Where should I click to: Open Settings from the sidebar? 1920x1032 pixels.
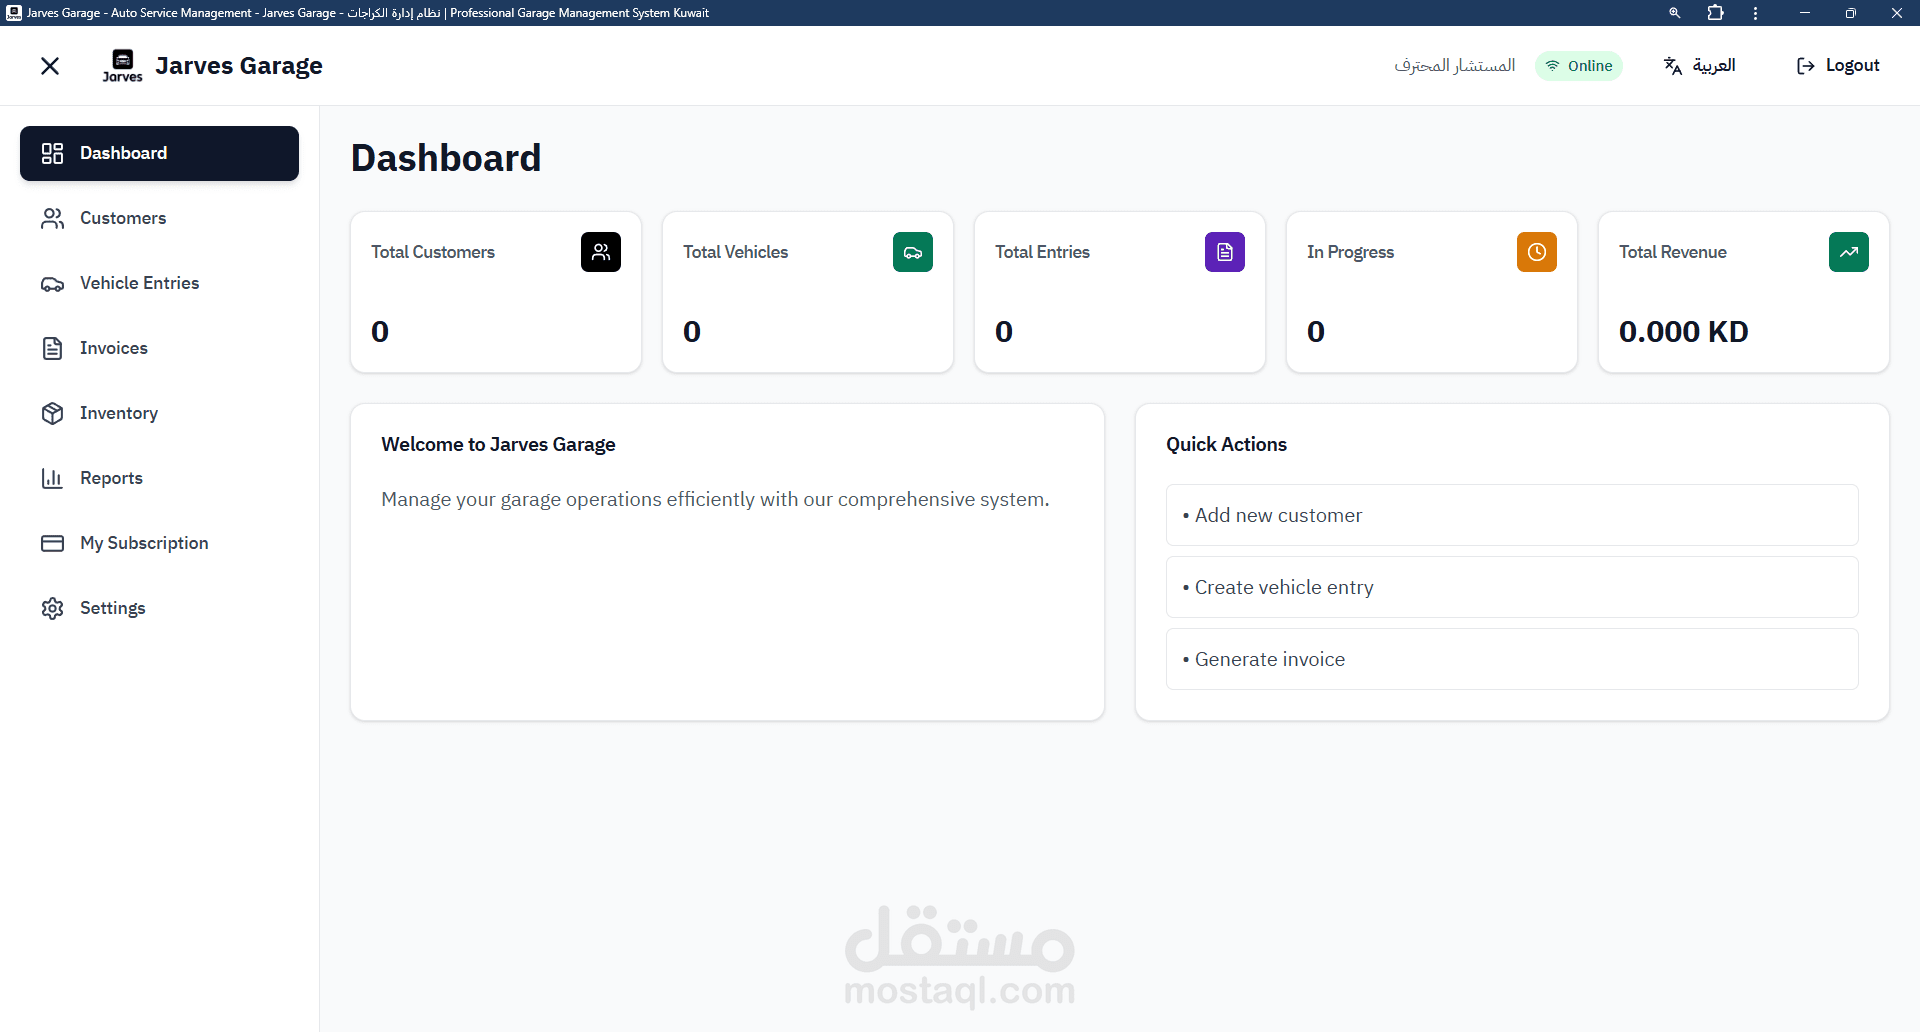[x=159, y=608]
